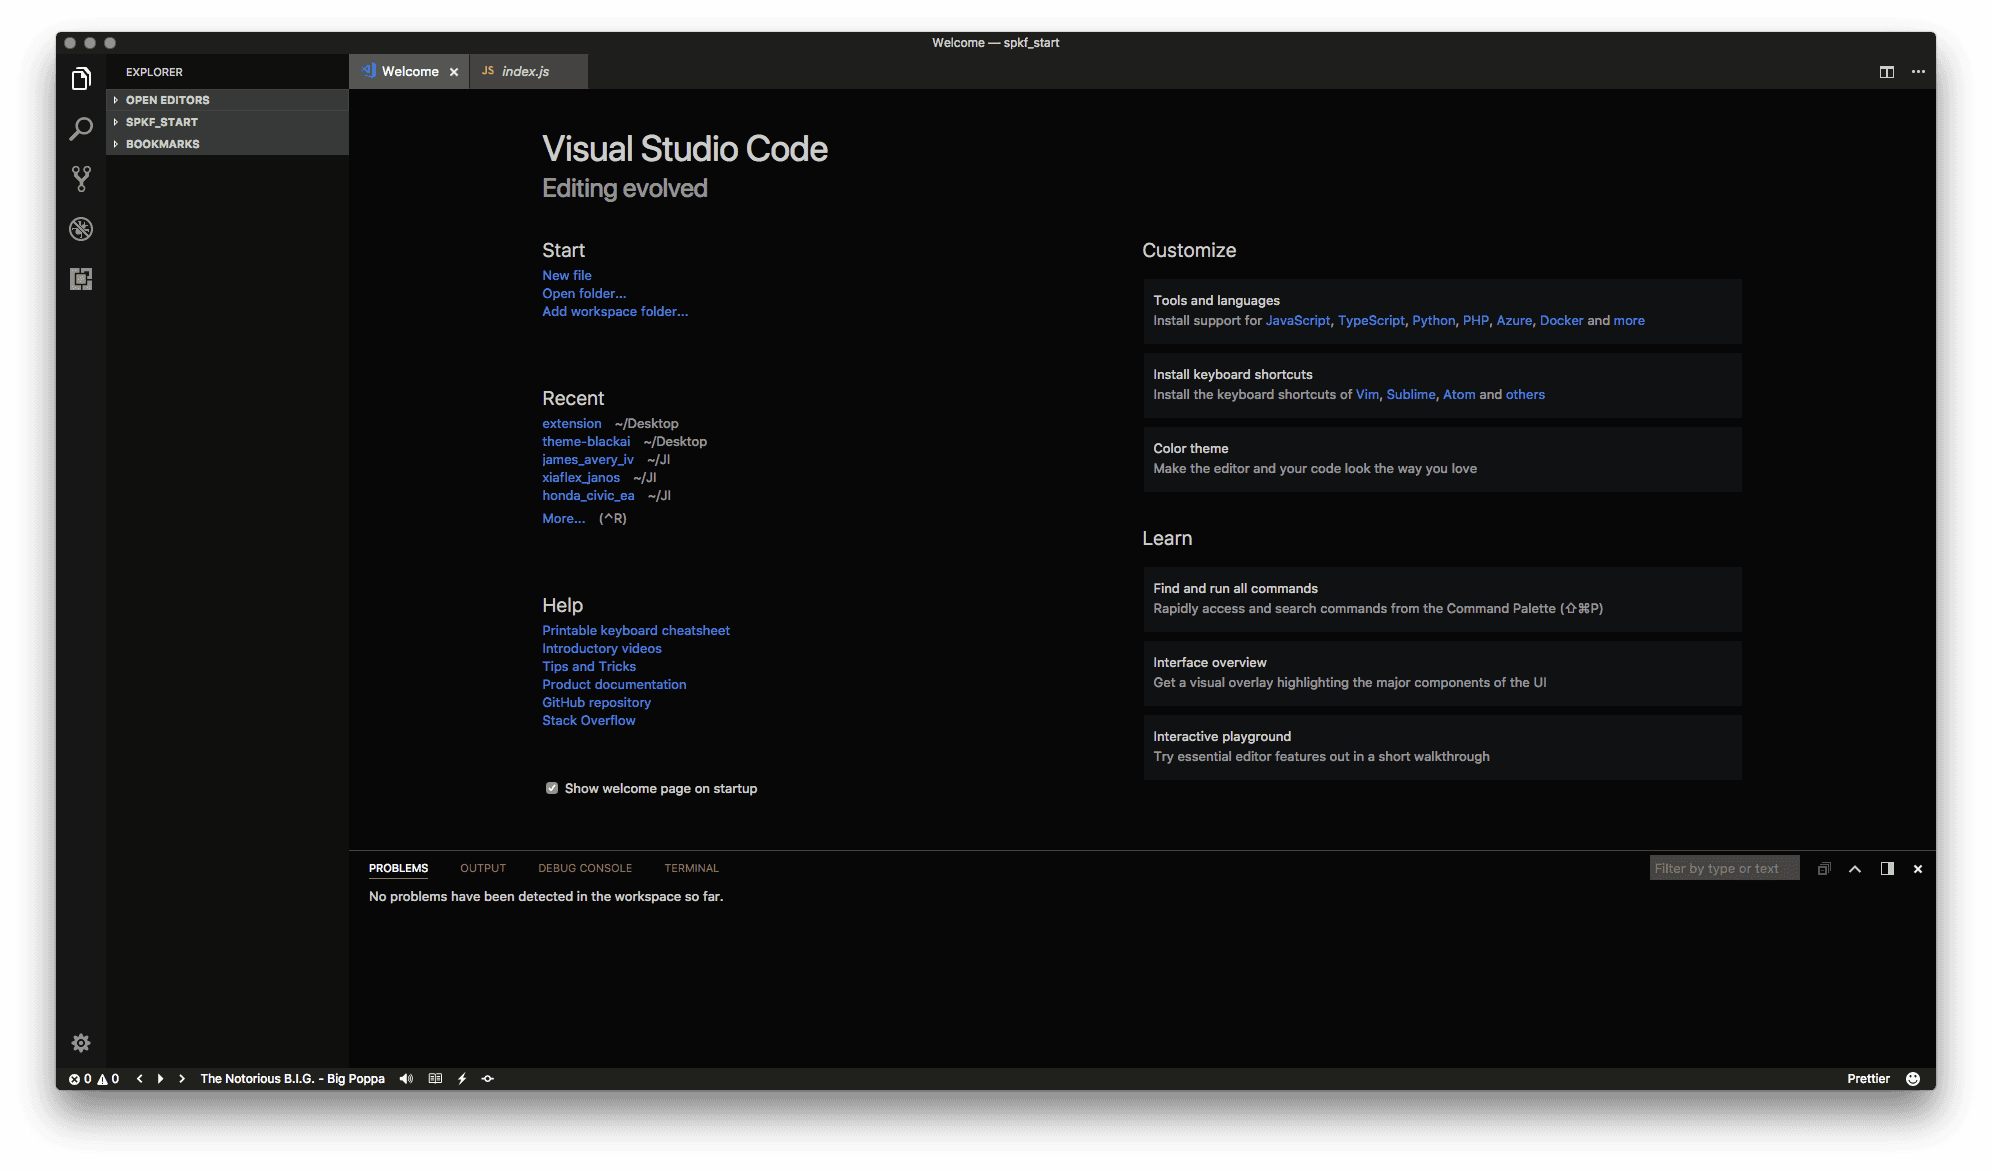Click the Filter by type or text field

[x=1723, y=868]
